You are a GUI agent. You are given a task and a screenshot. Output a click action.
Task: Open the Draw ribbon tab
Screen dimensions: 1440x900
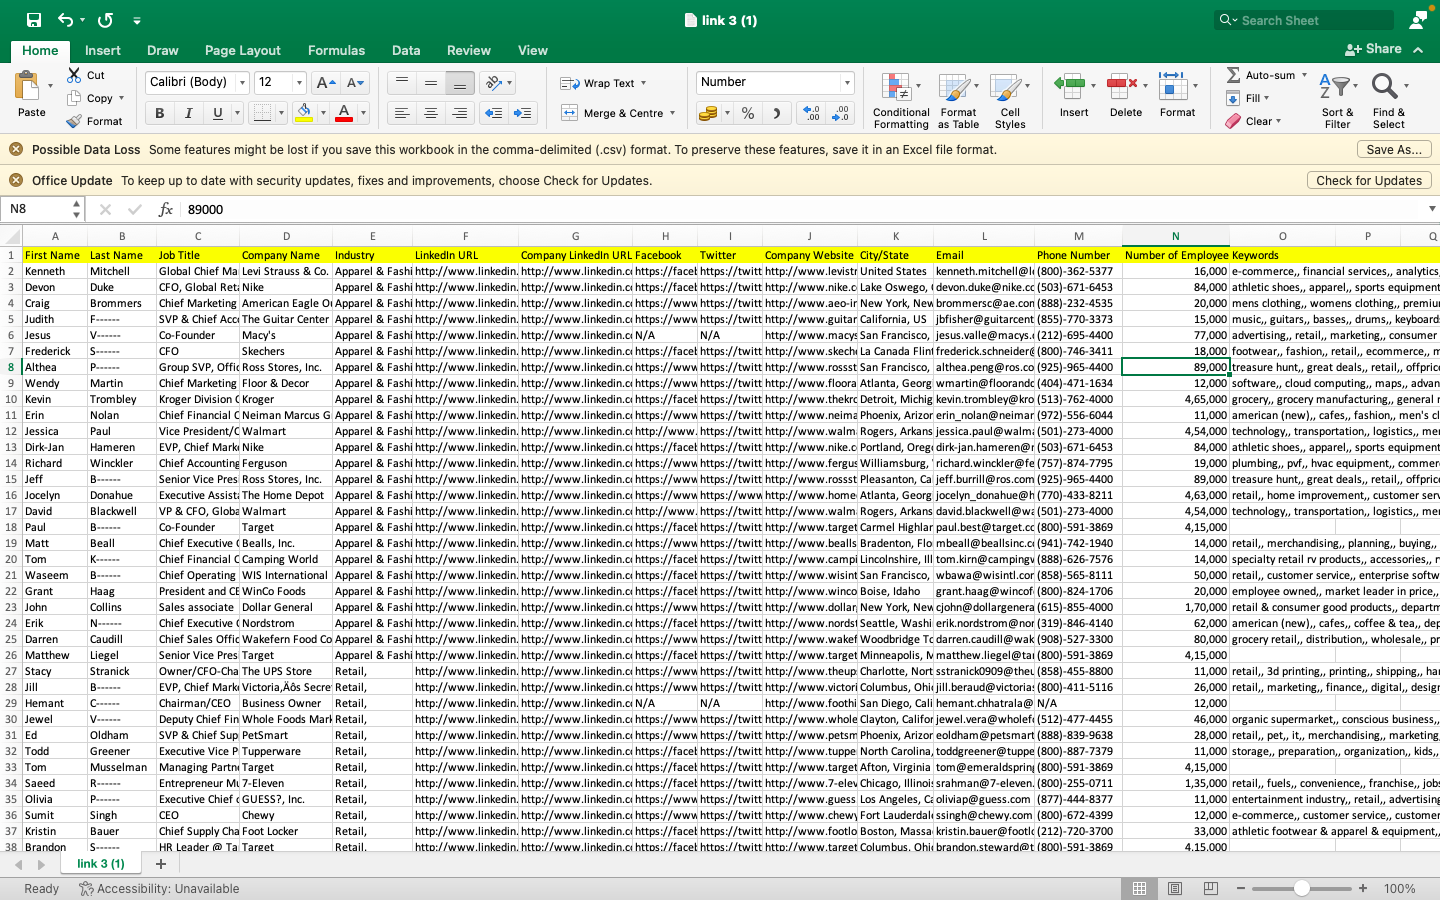(163, 50)
